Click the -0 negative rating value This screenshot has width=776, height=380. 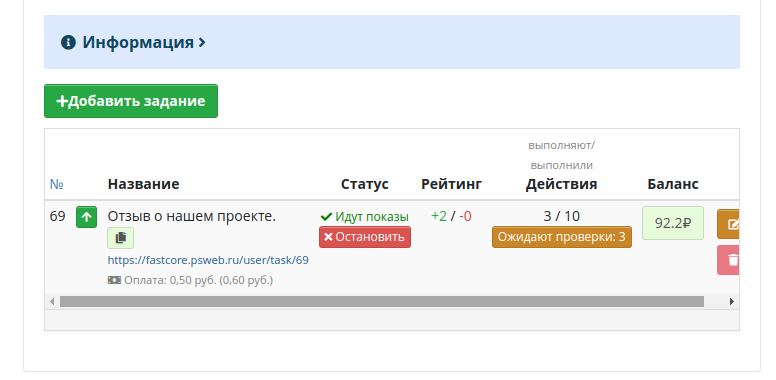coord(465,216)
